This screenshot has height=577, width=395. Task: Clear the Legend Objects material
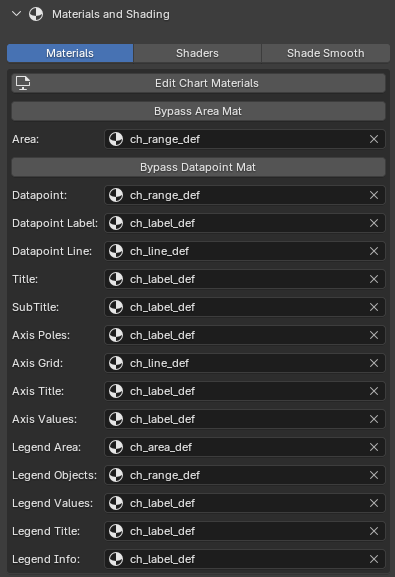(374, 475)
